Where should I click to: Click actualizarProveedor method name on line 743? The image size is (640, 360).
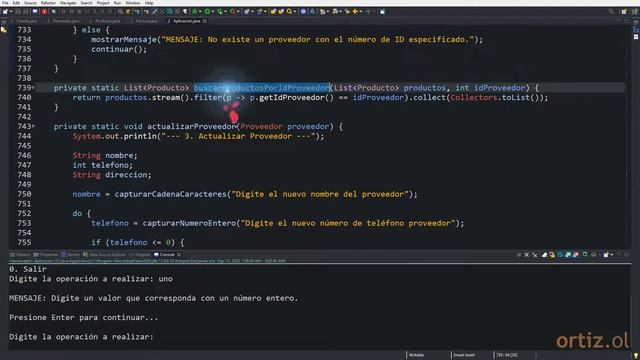(x=191, y=127)
